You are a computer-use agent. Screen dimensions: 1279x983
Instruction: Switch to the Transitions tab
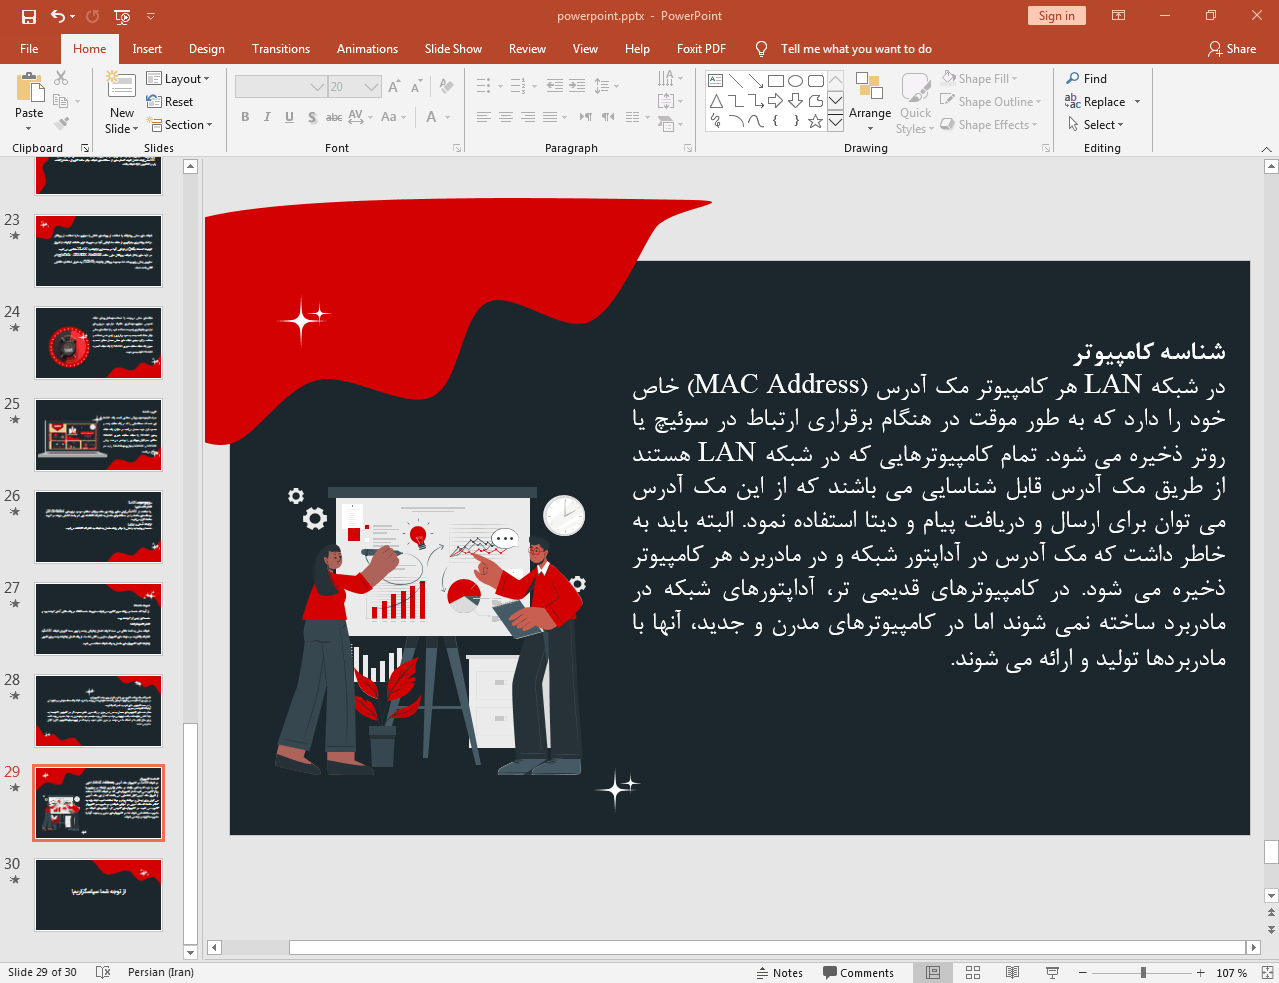coord(281,48)
